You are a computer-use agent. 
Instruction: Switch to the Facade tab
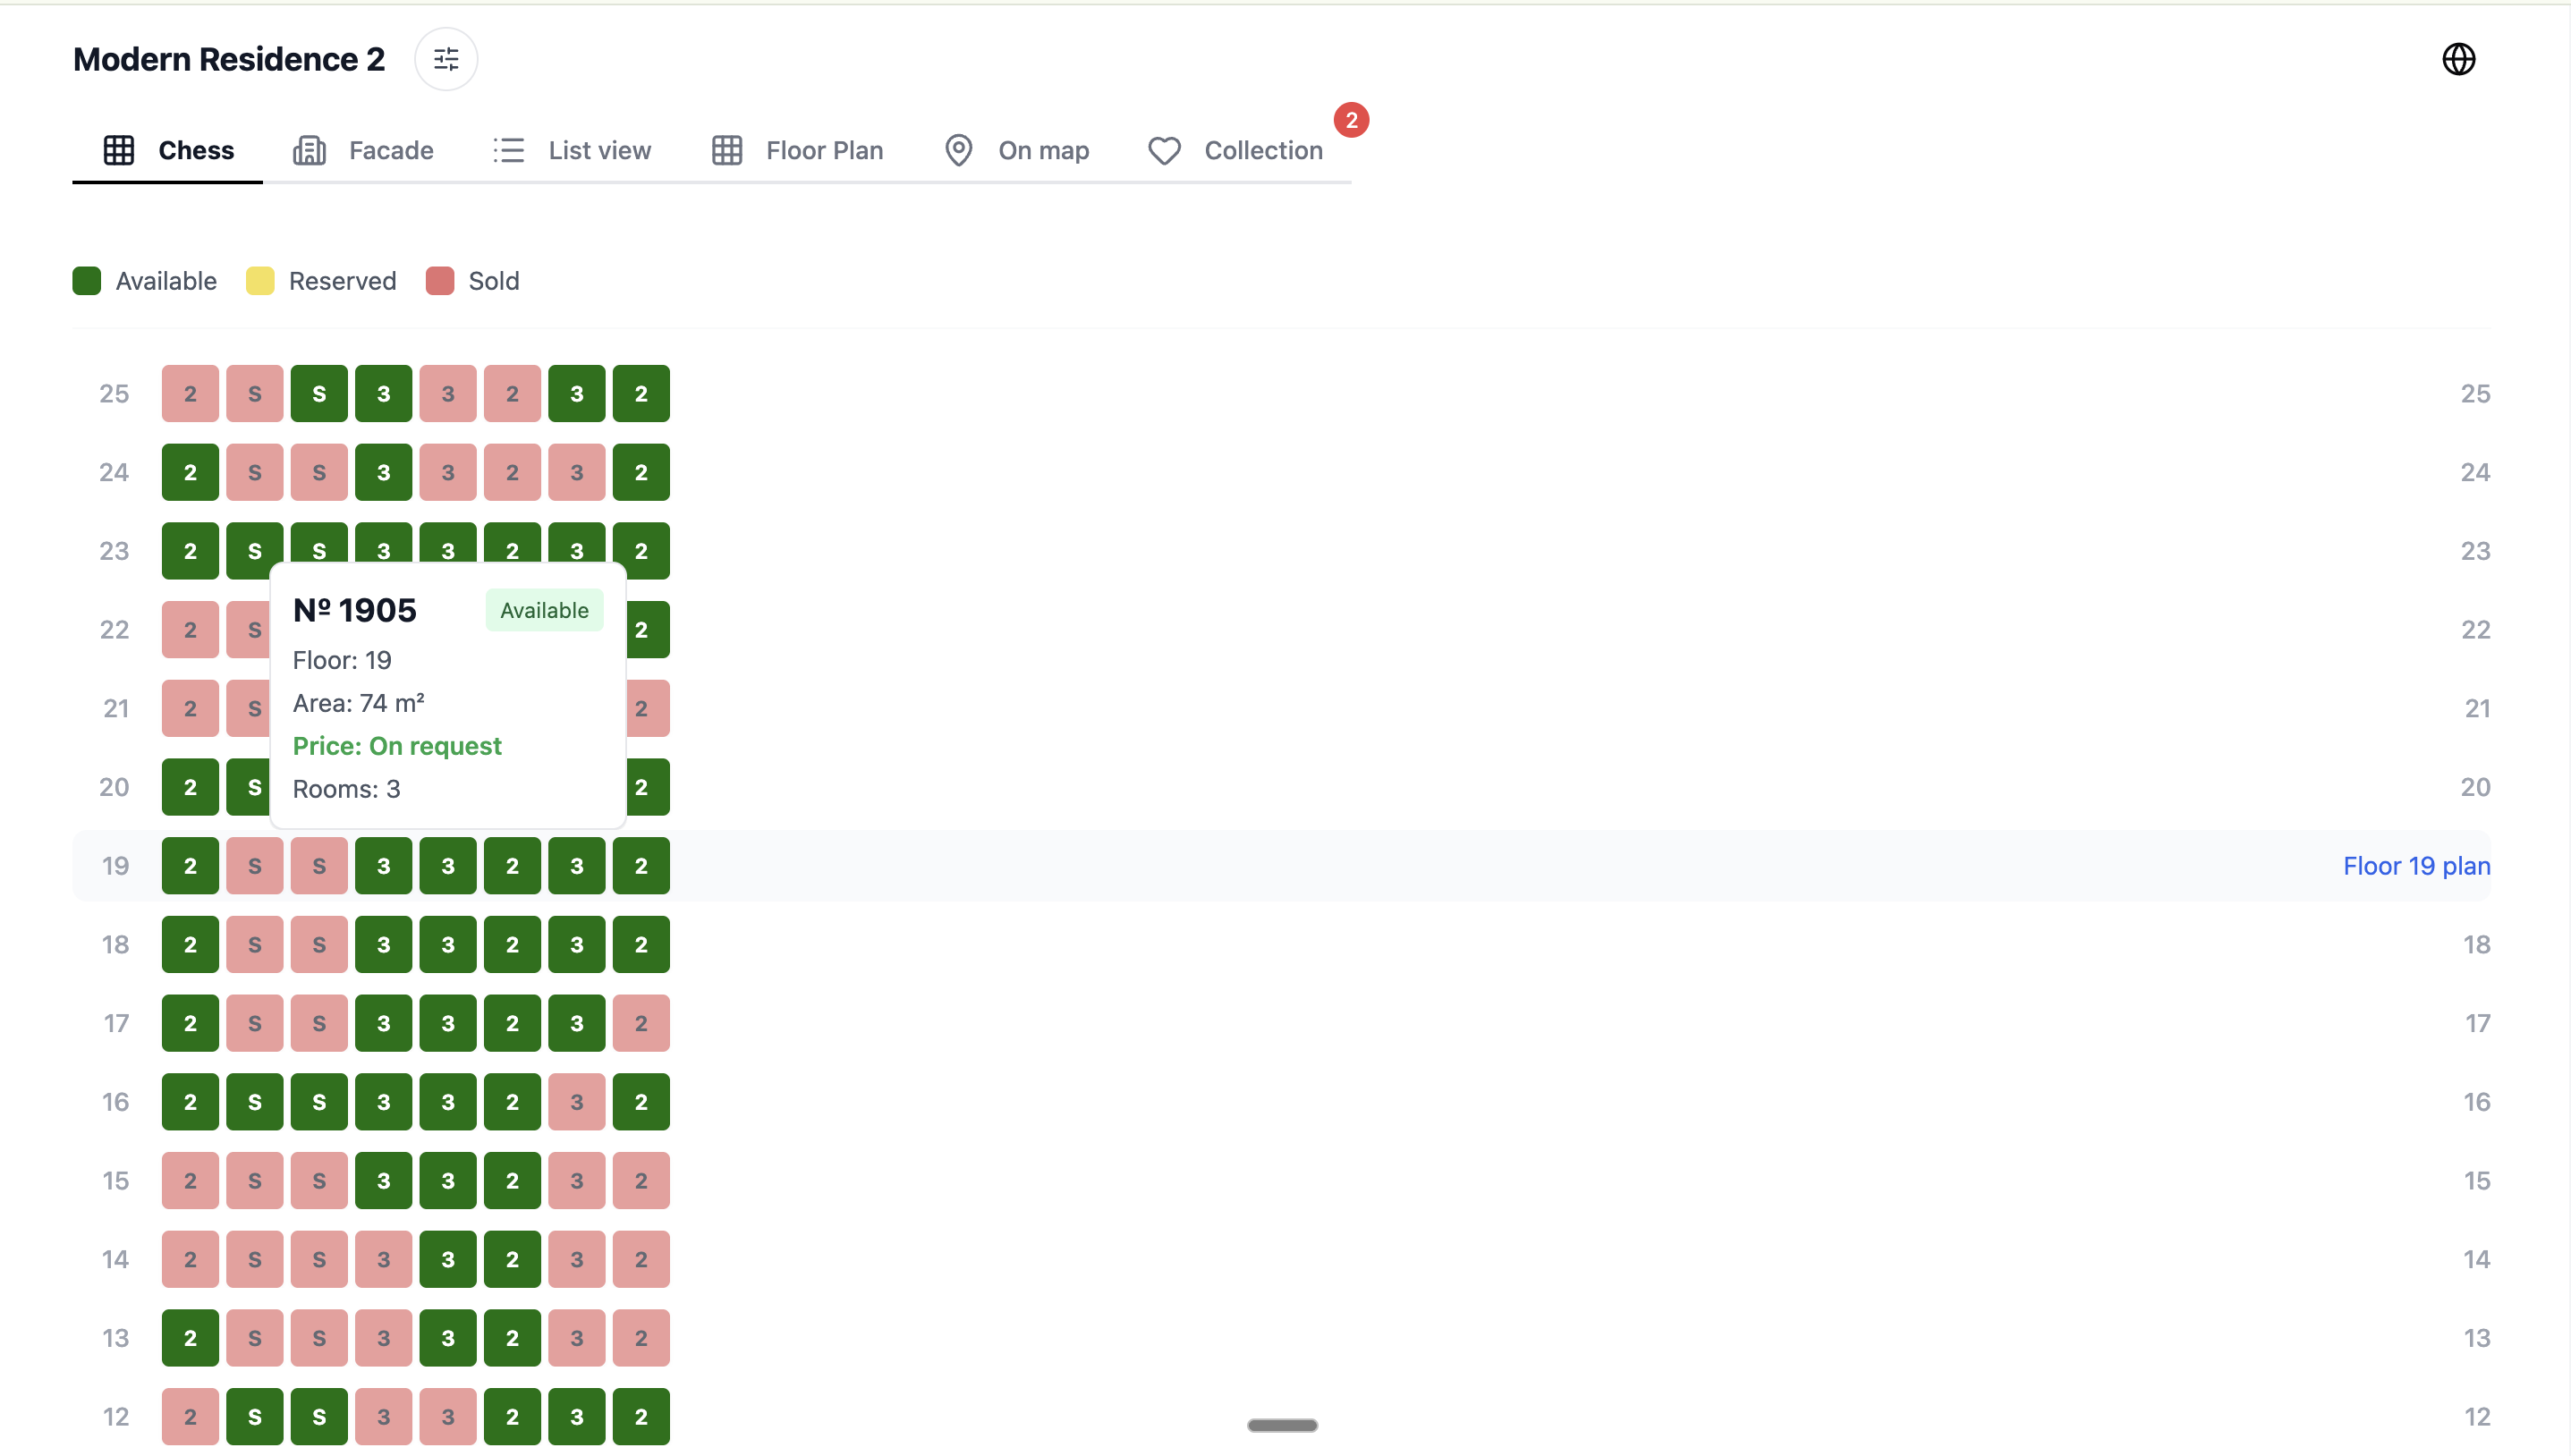[390, 150]
